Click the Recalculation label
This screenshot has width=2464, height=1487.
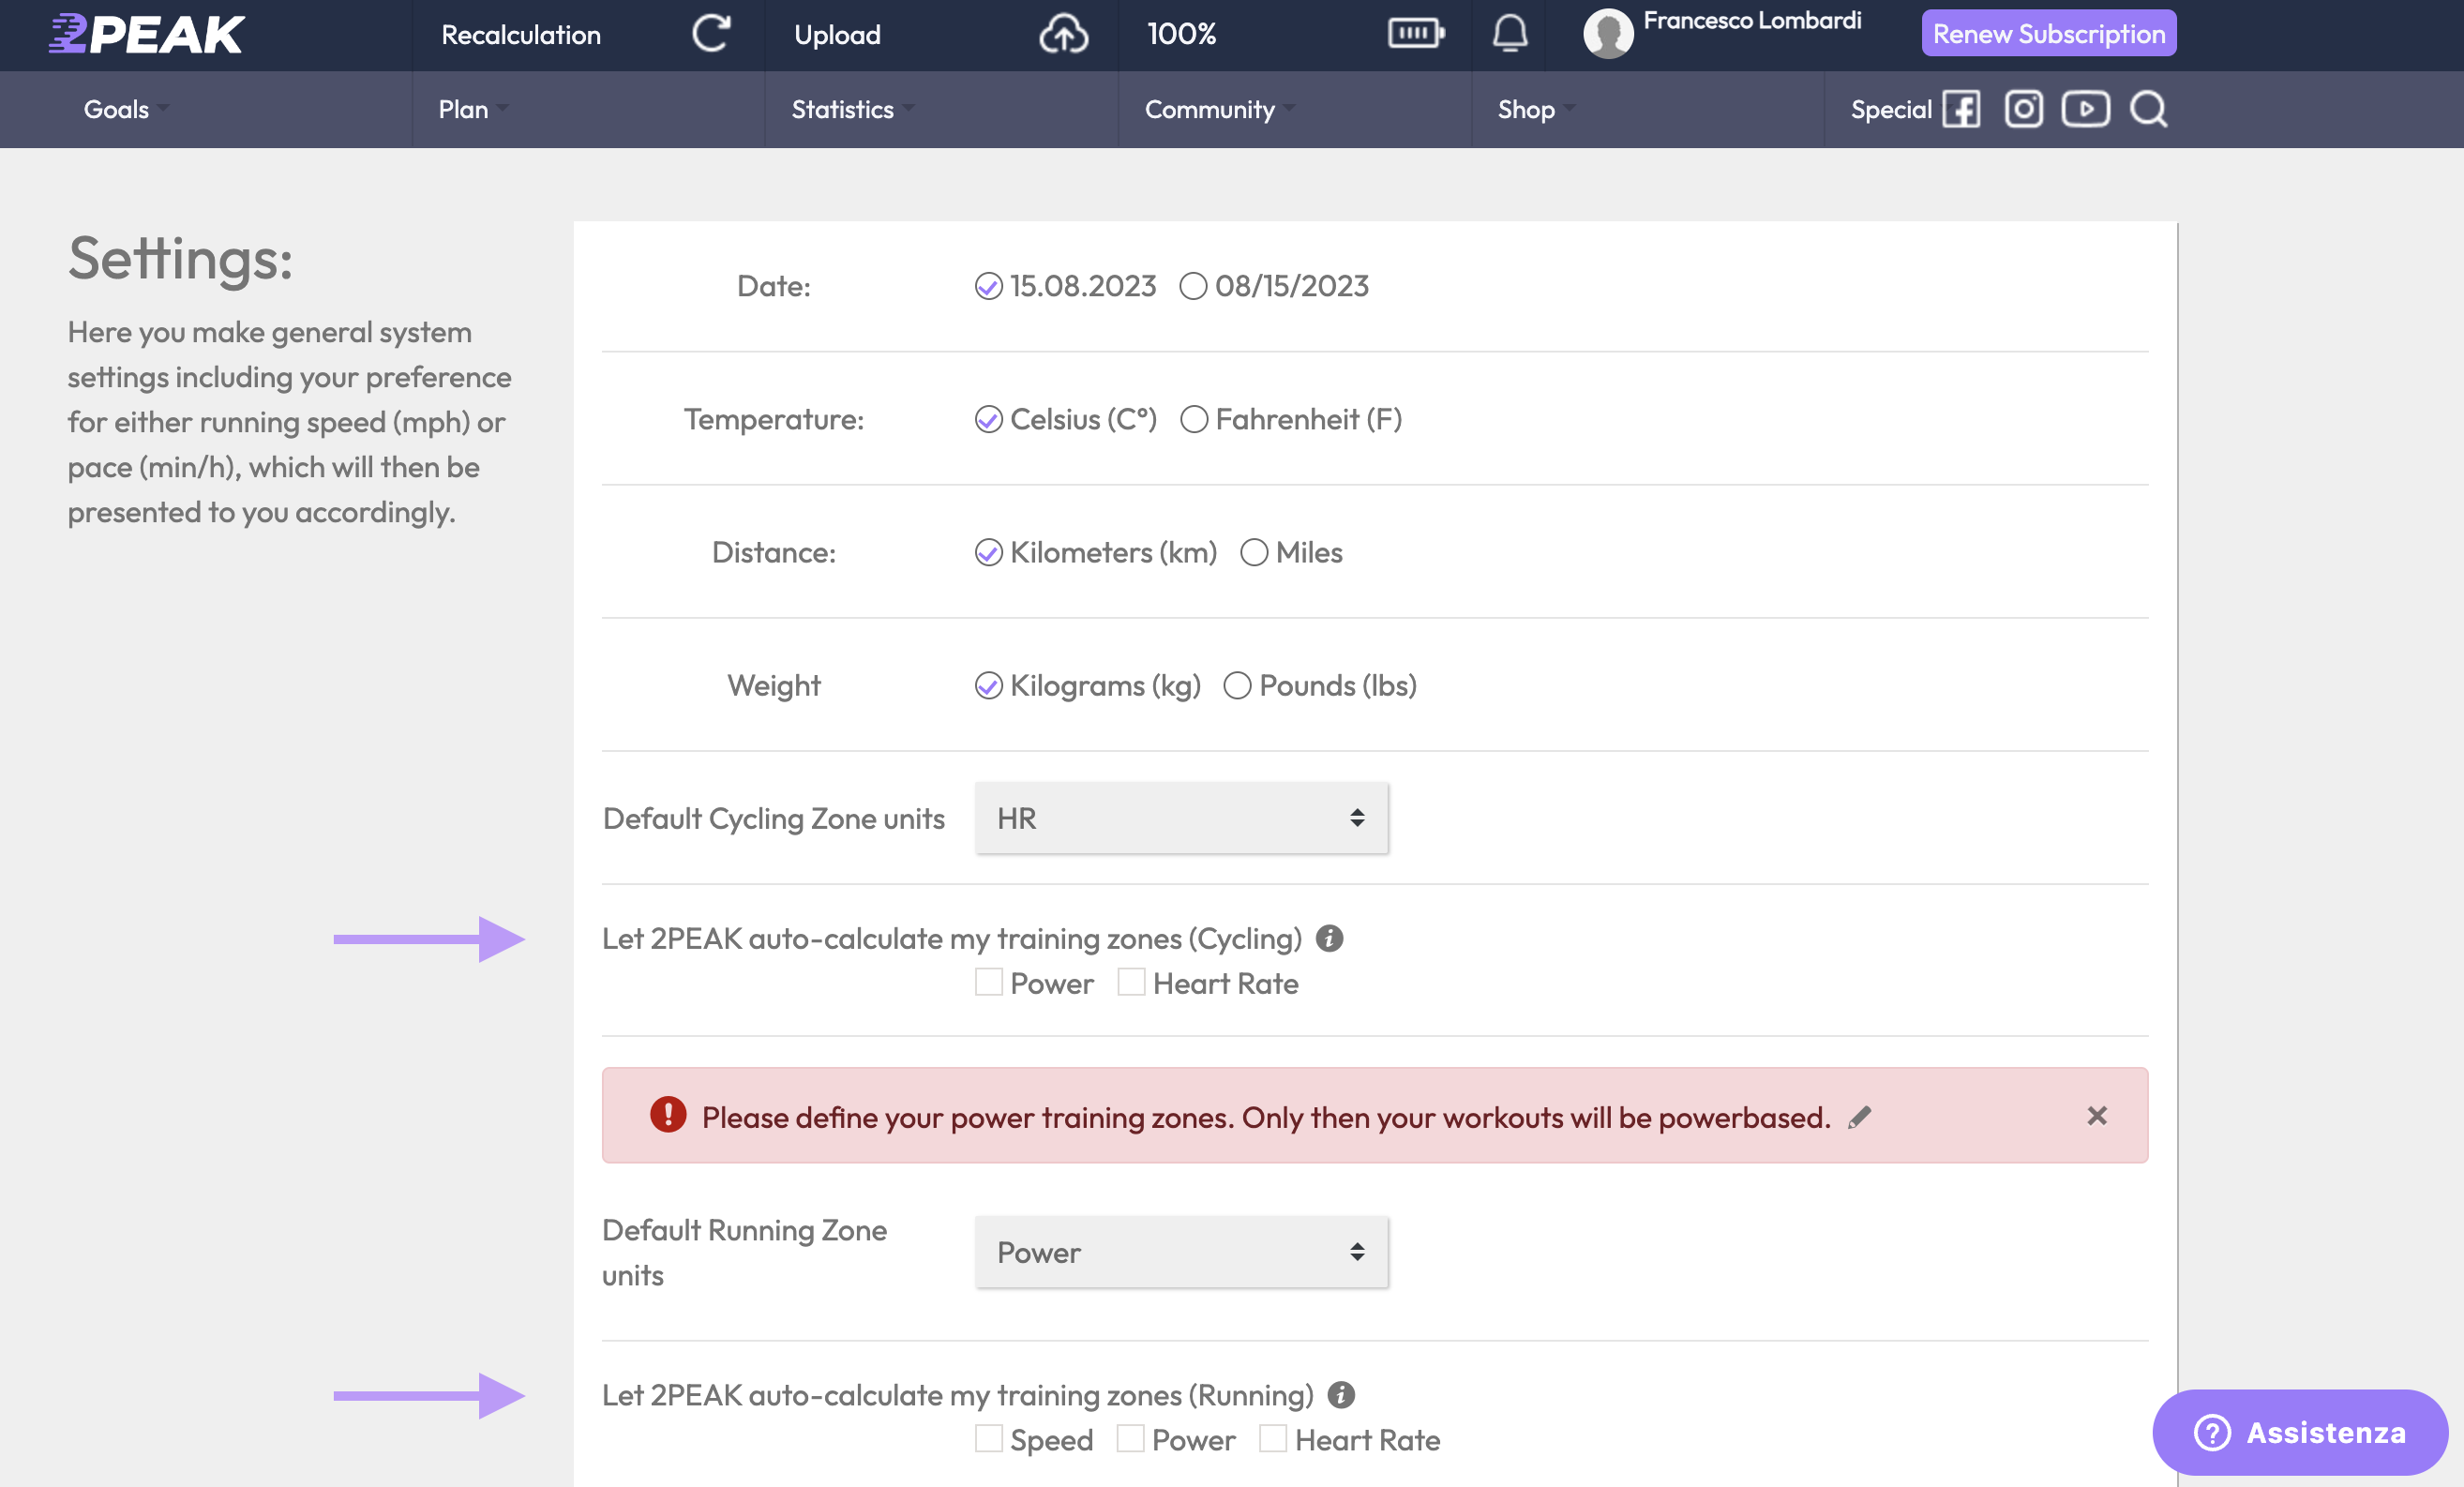521,34
